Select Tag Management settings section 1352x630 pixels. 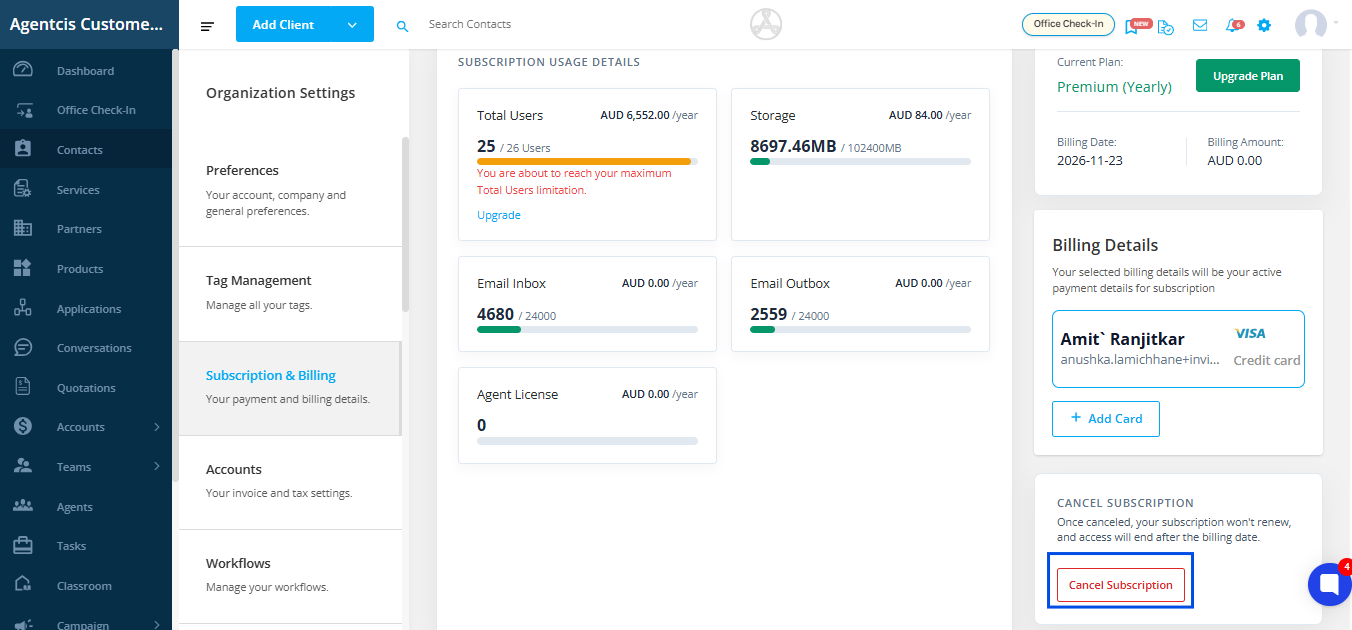290,294
